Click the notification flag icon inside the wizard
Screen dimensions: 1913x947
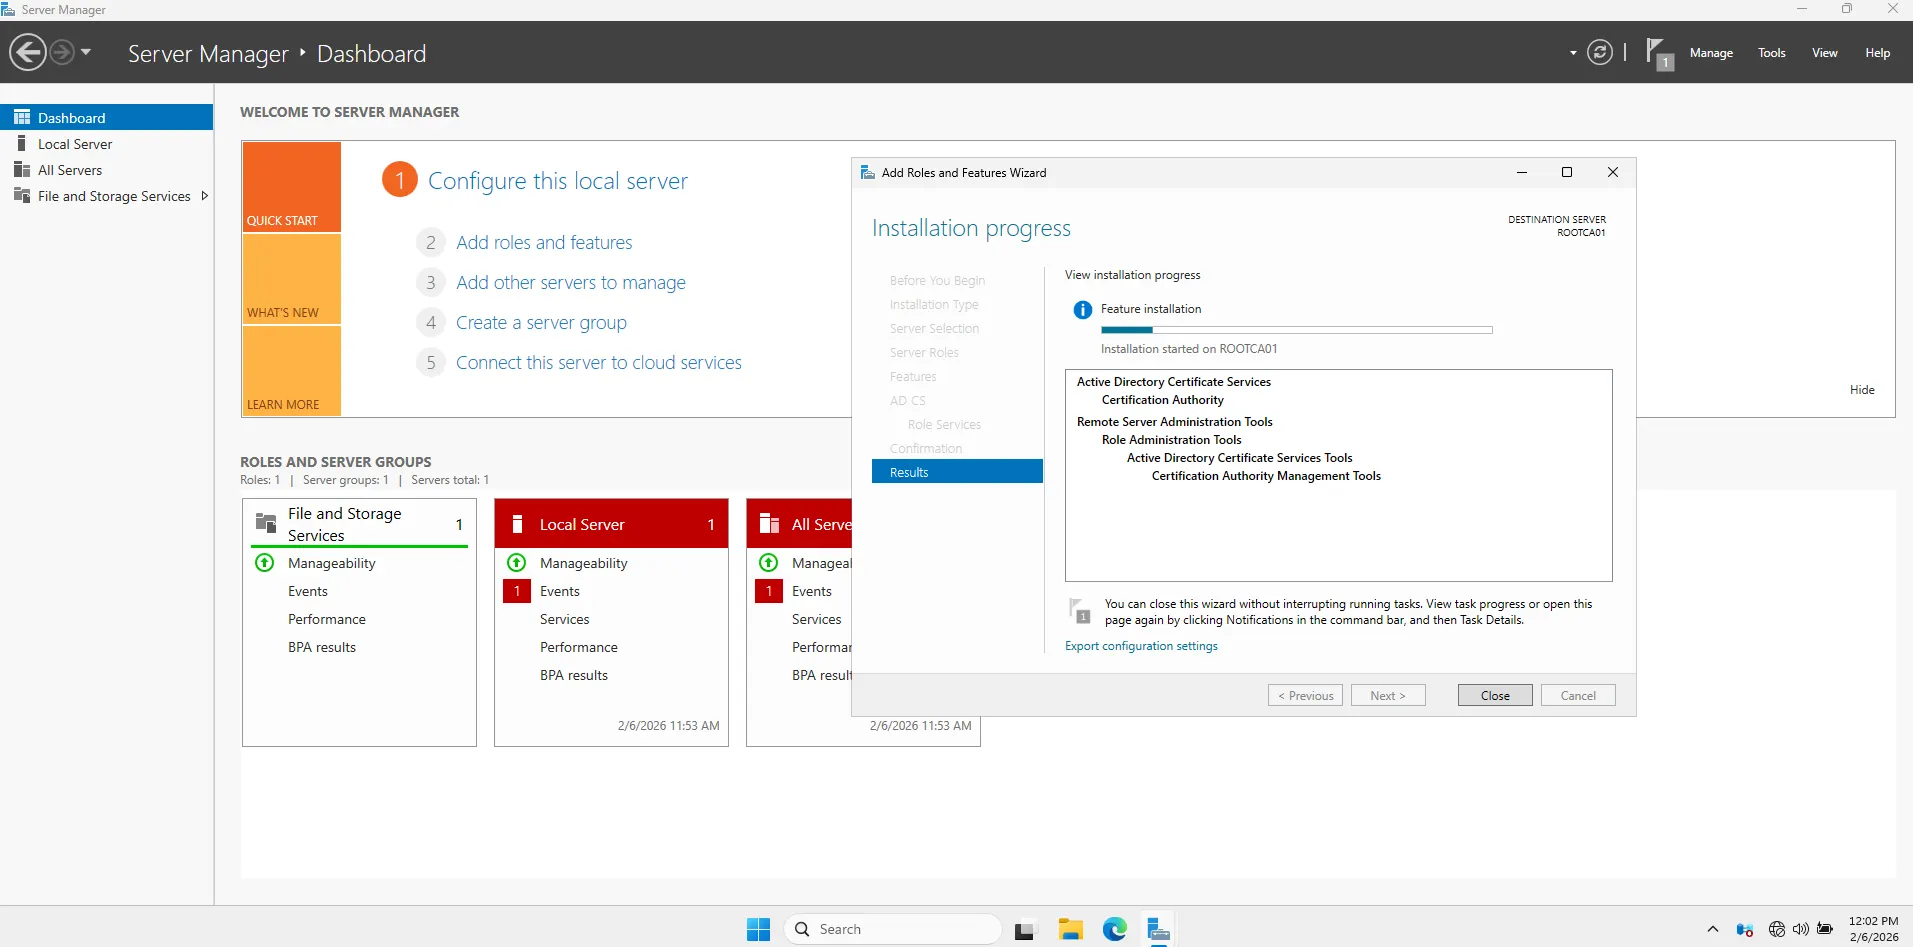pos(1080,611)
